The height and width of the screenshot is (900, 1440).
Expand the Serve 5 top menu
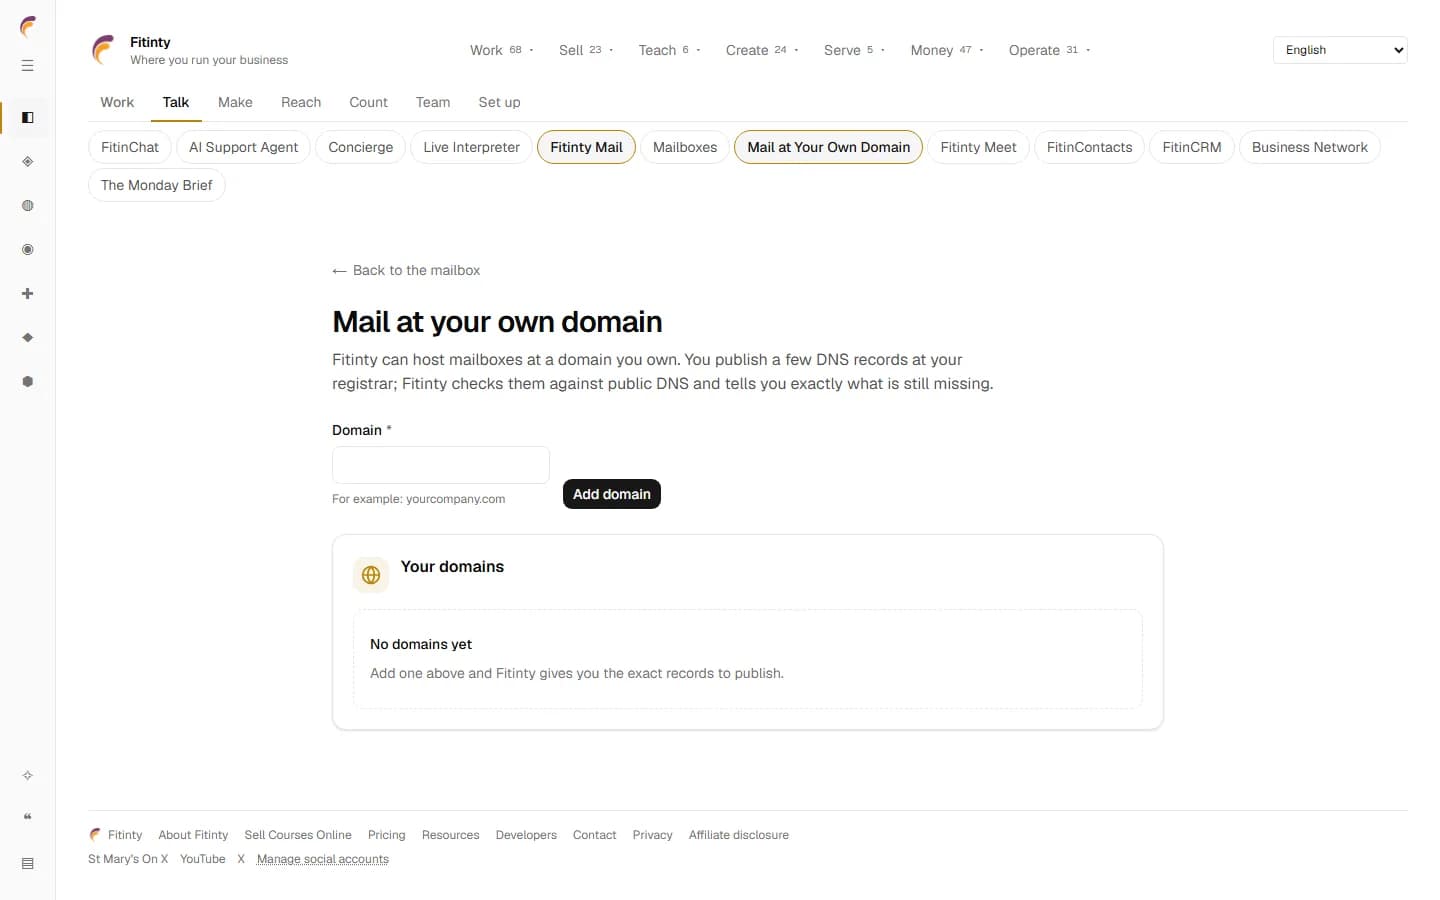[x=854, y=50]
